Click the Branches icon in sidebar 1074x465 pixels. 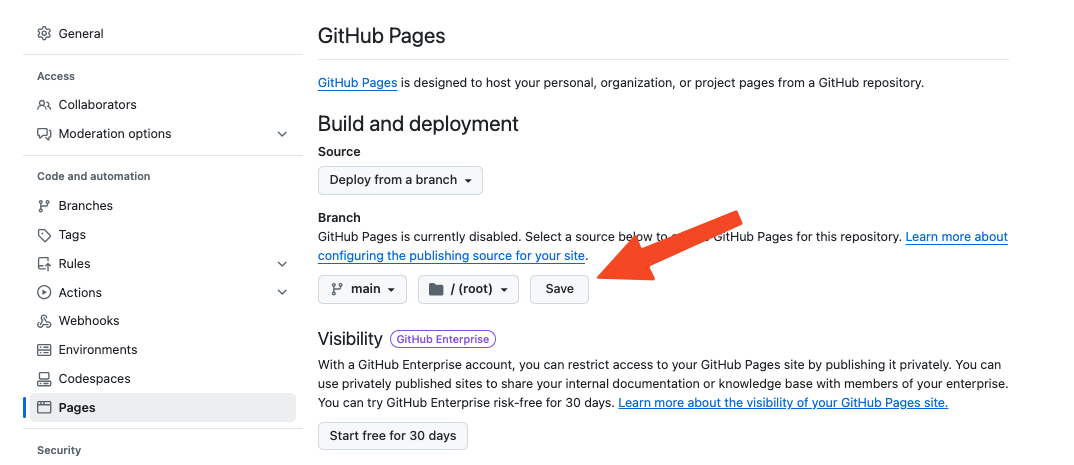44,206
